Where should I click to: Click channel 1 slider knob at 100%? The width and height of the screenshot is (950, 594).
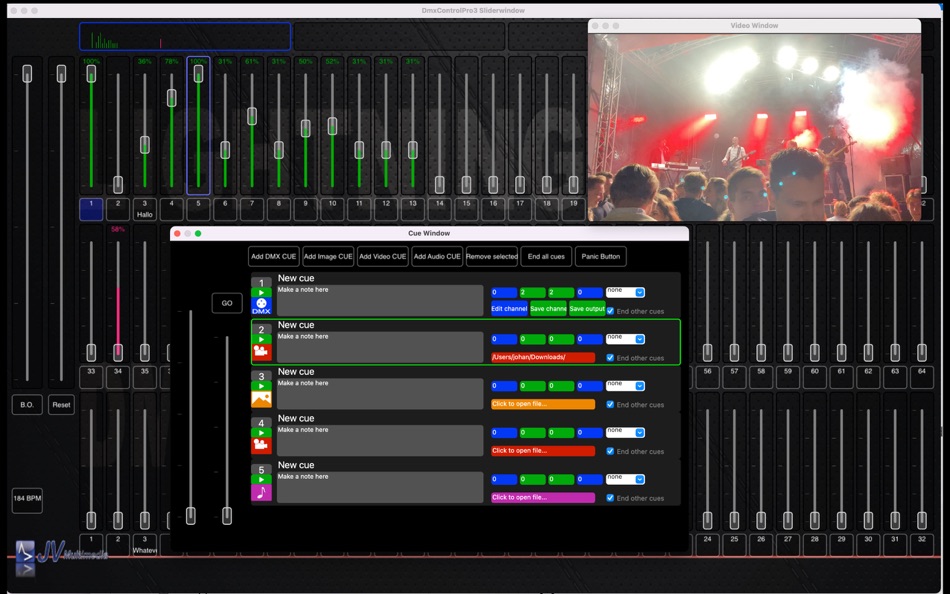[x=91, y=73]
